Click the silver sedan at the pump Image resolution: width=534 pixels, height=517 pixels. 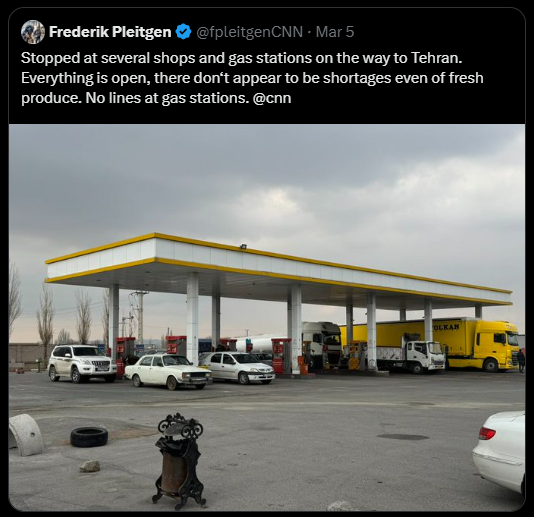pyautogui.click(x=238, y=367)
